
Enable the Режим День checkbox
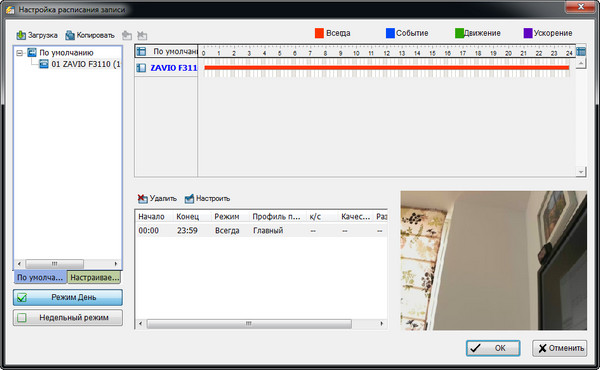tap(22, 297)
